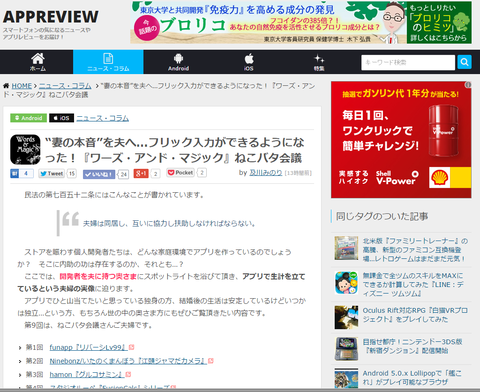
Task: Click the green Android tag badge
Action: (x=28, y=118)
